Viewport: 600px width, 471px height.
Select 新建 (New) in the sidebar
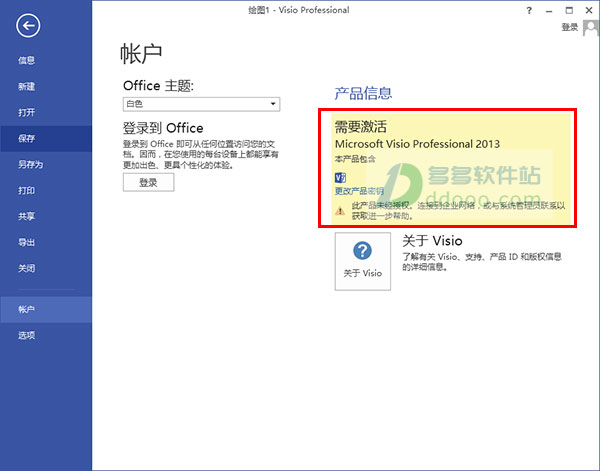point(26,86)
